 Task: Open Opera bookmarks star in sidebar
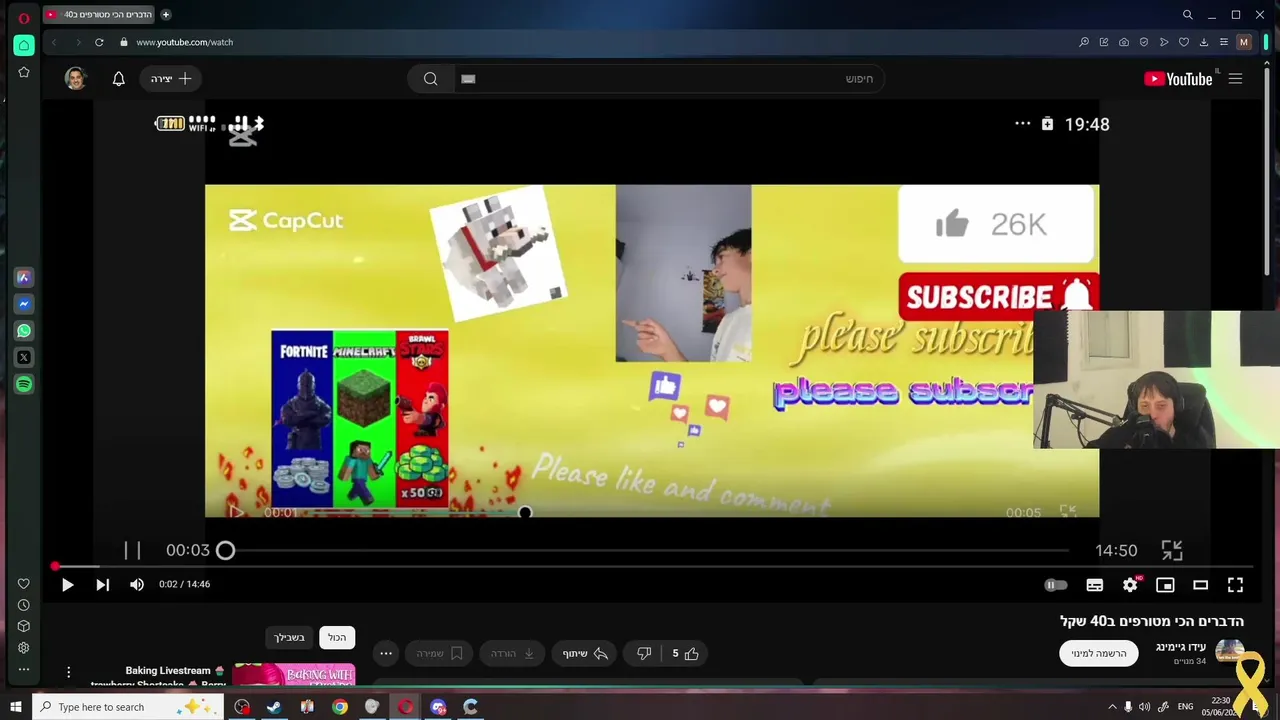click(24, 72)
